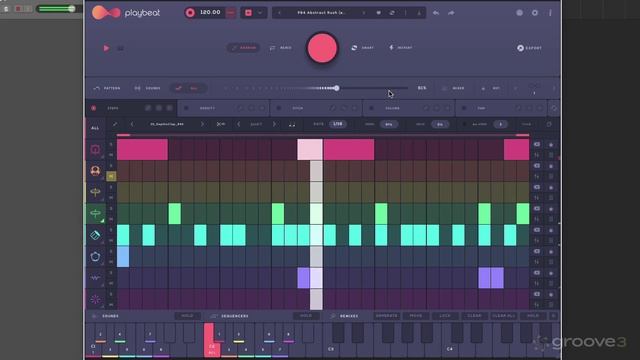Image resolution: width=640 pixels, height=360 pixels.
Task: Click the redo arrow
Action: (451, 13)
